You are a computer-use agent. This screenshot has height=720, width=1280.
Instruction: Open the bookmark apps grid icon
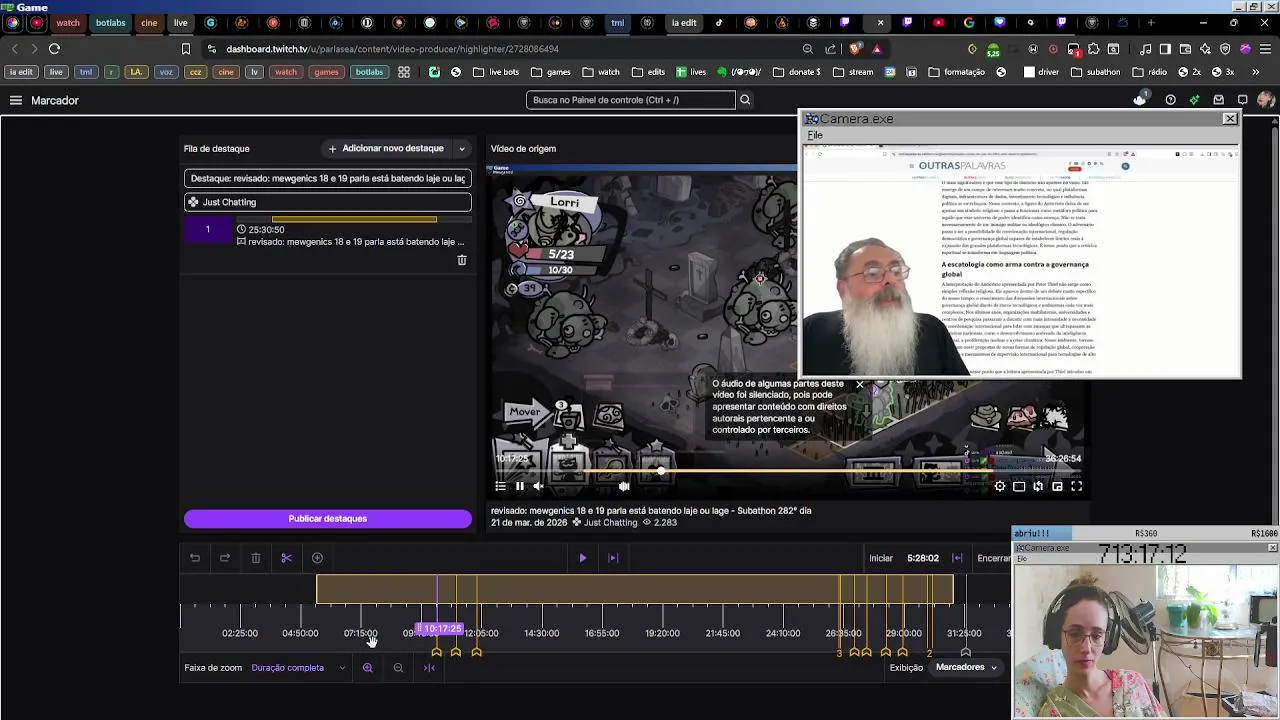click(x=404, y=72)
